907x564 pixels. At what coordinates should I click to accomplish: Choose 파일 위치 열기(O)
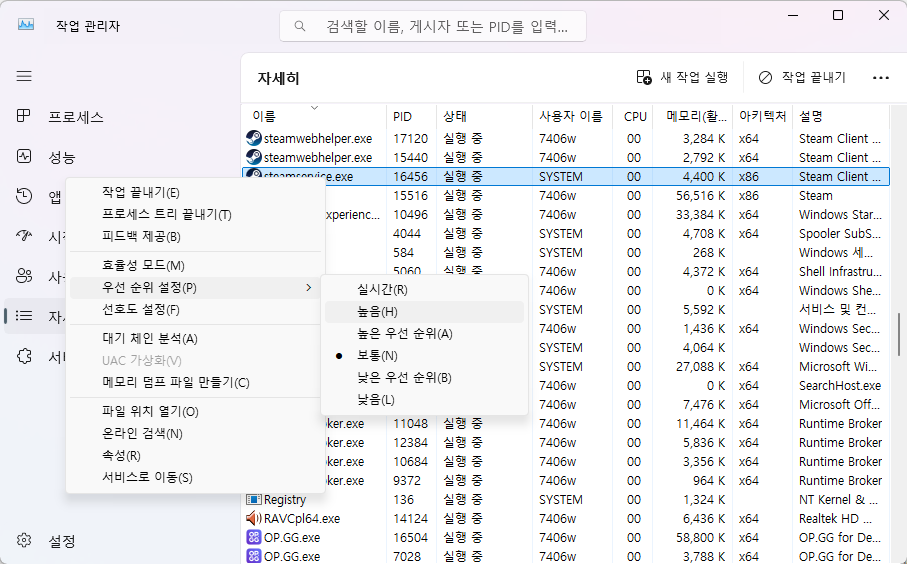pyautogui.click(x=196, y=411)
